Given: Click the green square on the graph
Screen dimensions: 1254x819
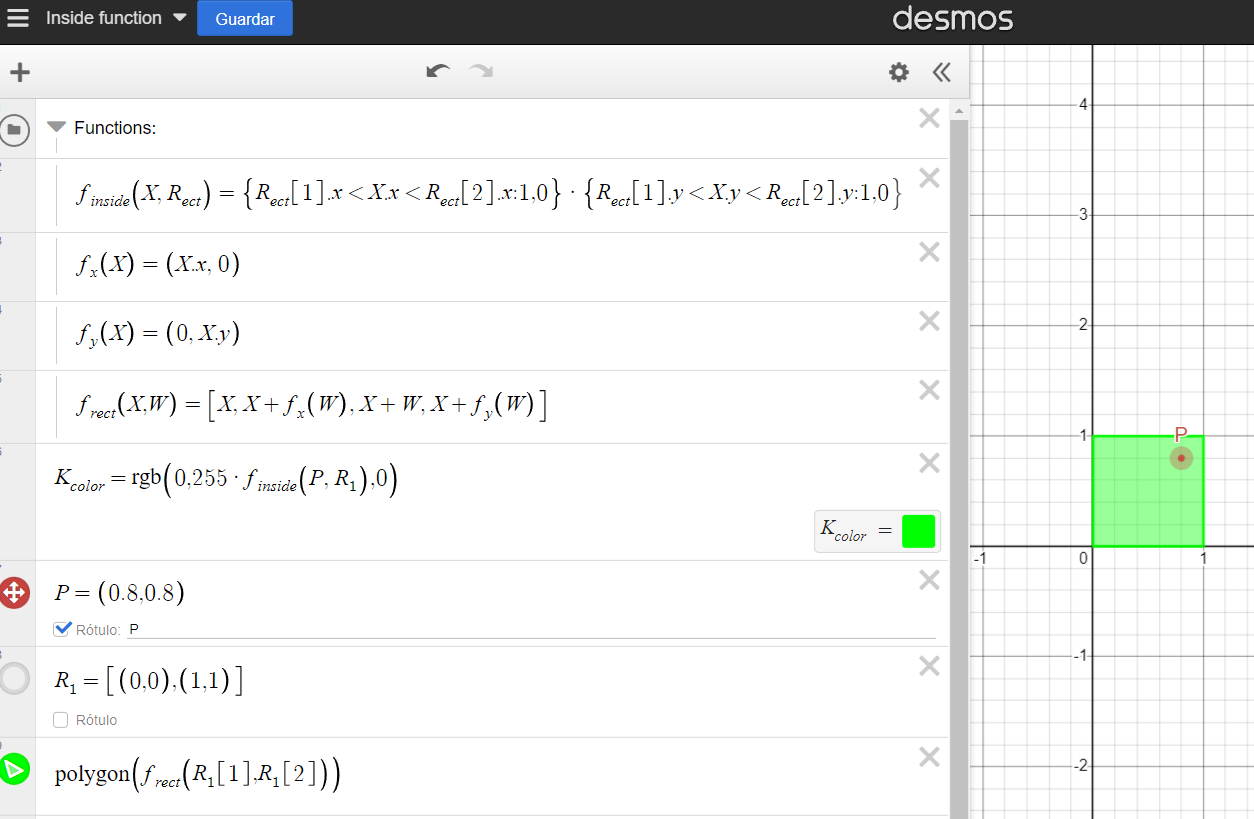Looking at the screenshot, I should pos(1147,491).
